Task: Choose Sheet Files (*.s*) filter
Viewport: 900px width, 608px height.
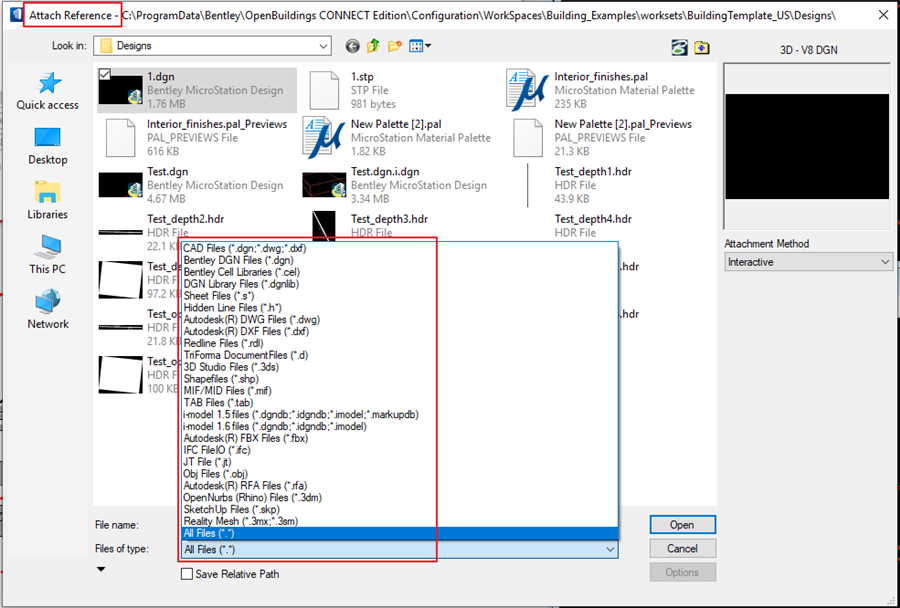Action: point(399,296)
